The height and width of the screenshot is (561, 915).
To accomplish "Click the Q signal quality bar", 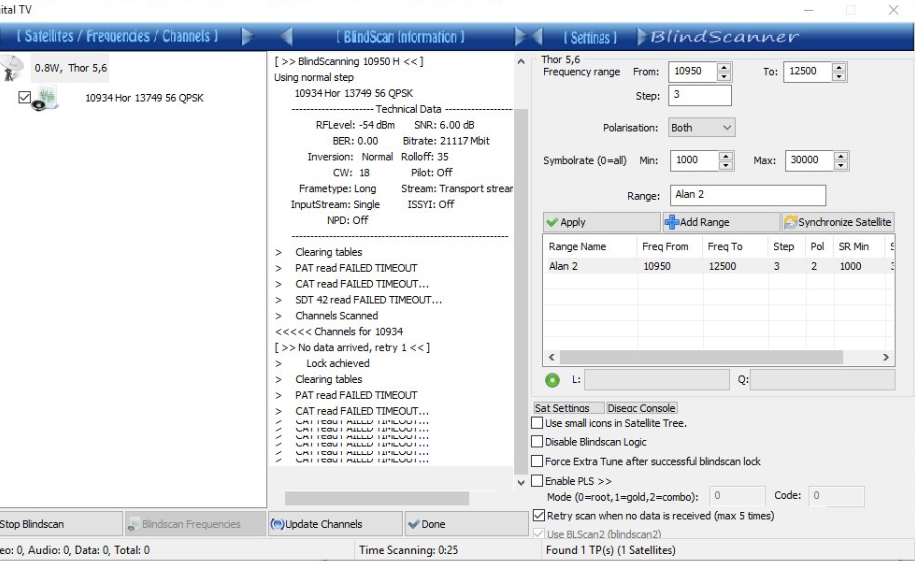I will 822,379.
